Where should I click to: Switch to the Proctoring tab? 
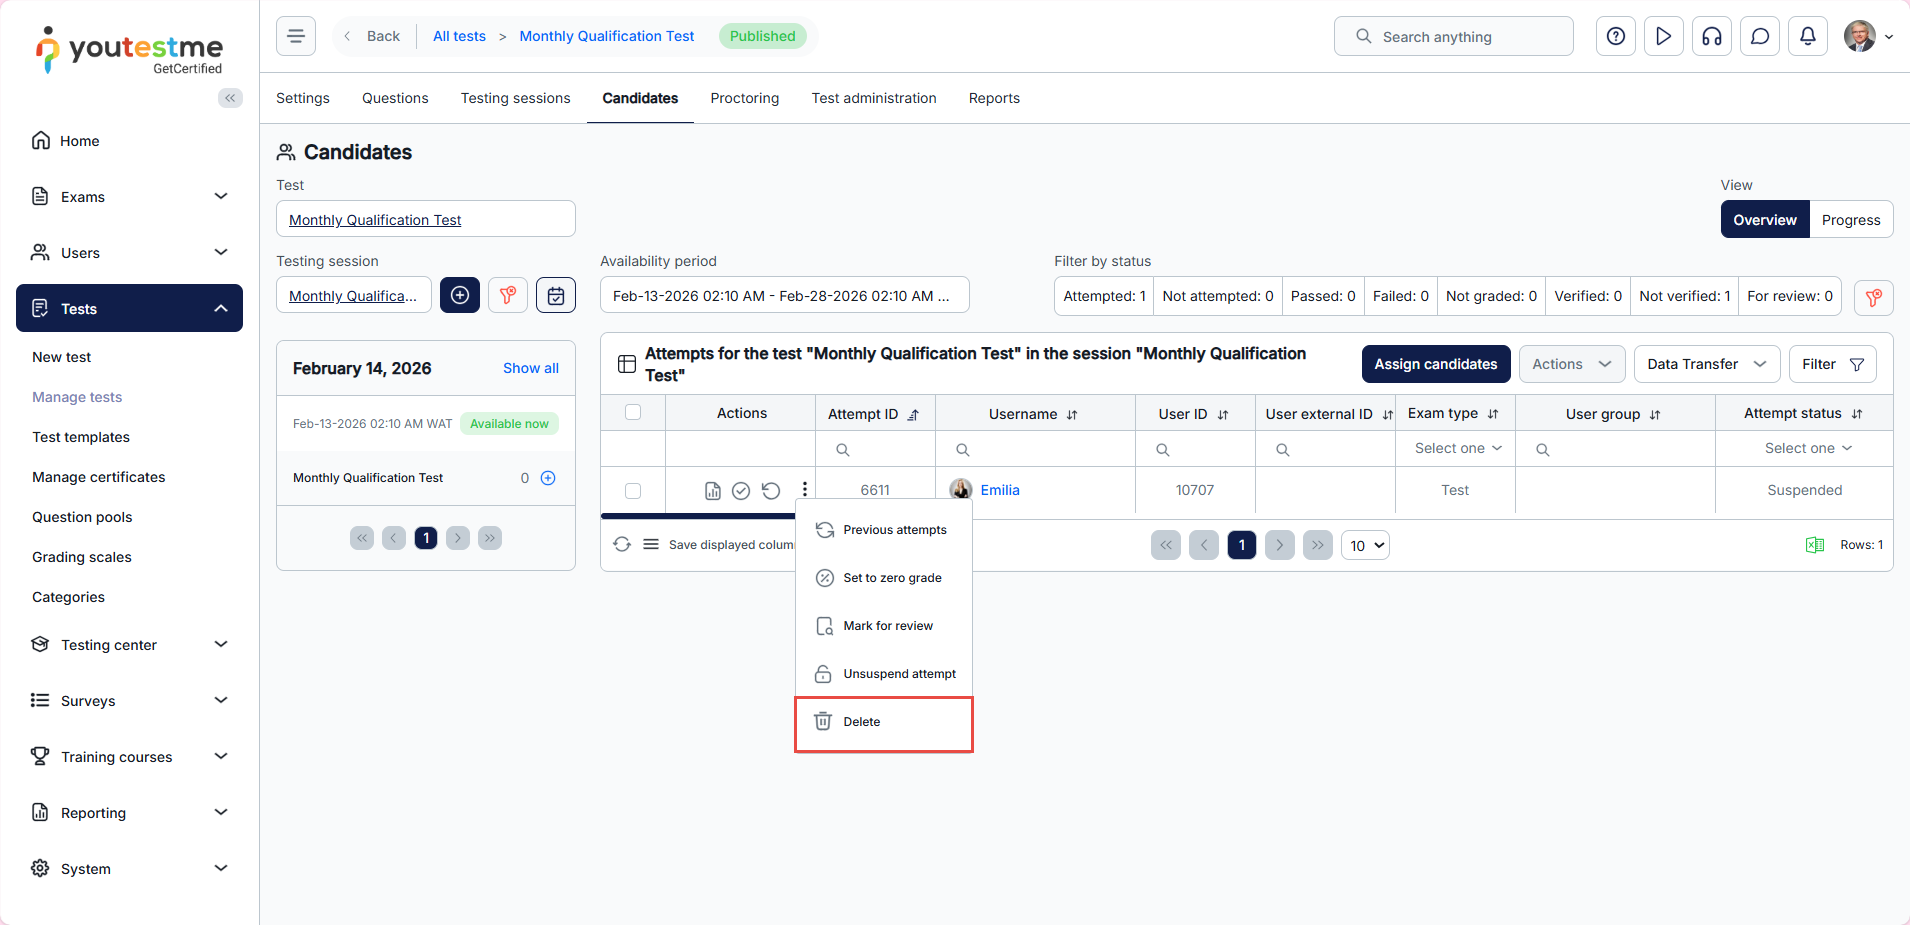[744, 98]
